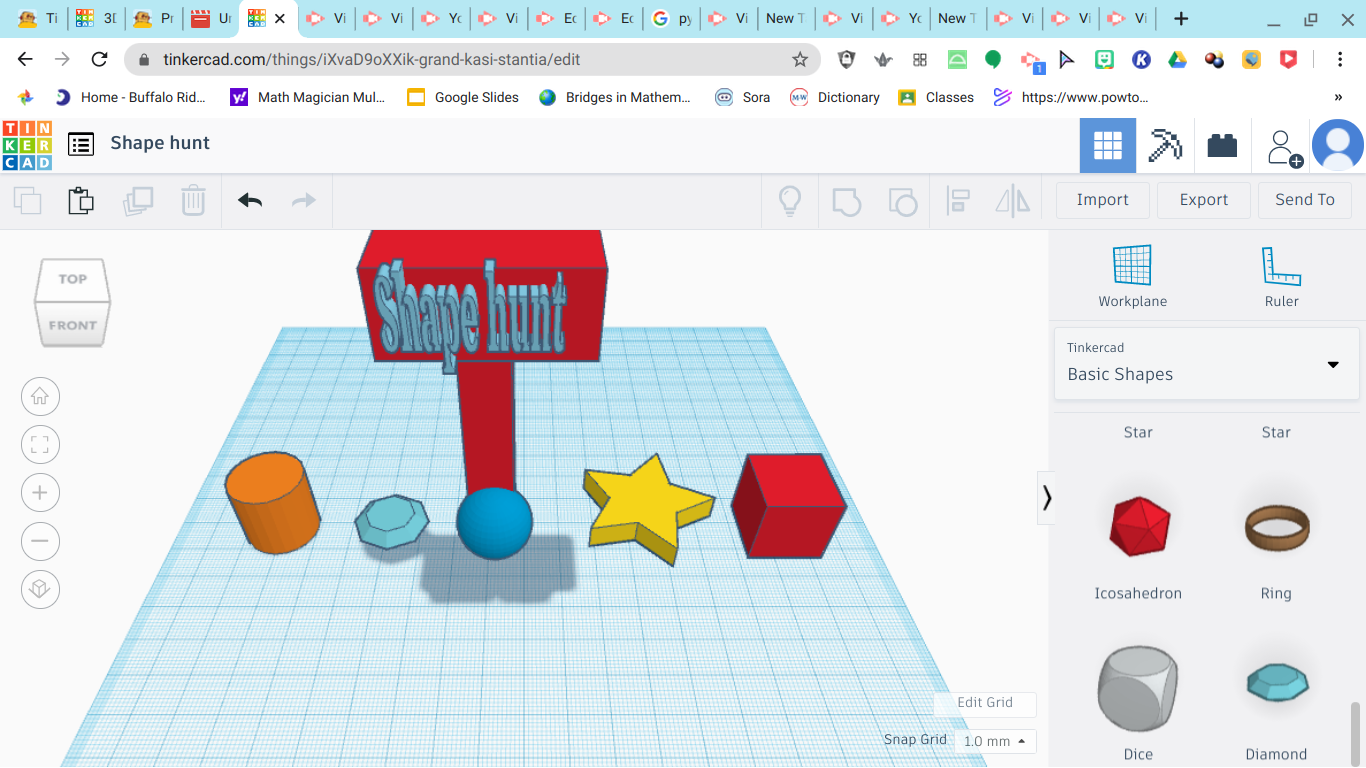Viewport: 1366px width, 768px height.
Task: Click the Import button
Action: click(1102, 200)
